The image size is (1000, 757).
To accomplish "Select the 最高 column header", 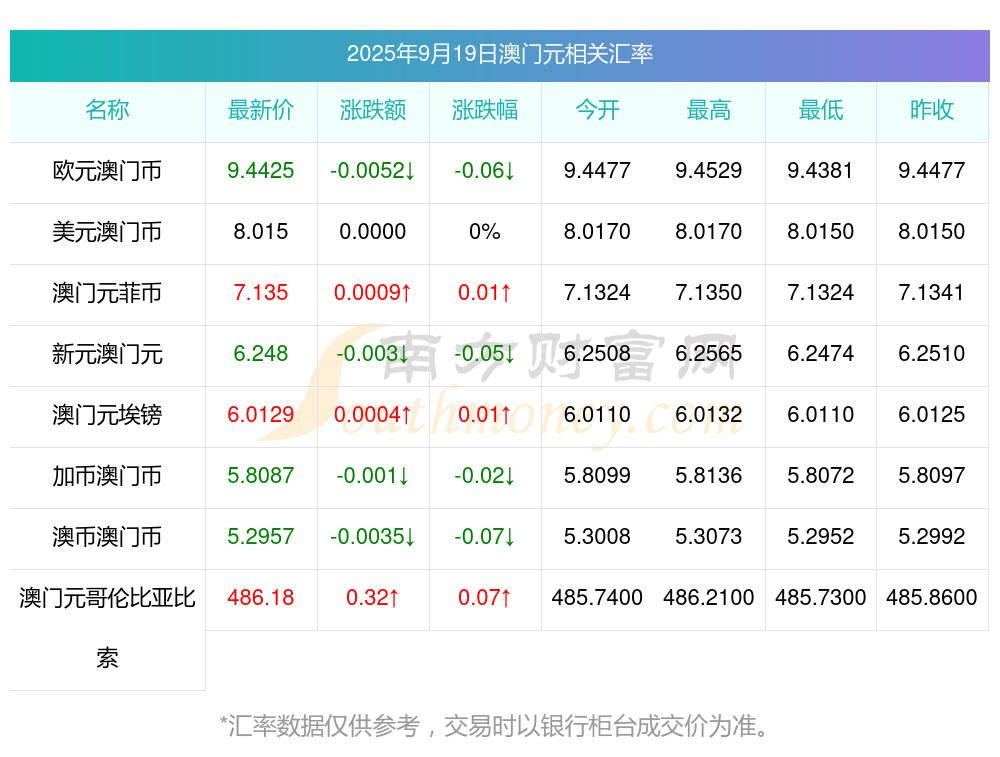I will 709,110.
